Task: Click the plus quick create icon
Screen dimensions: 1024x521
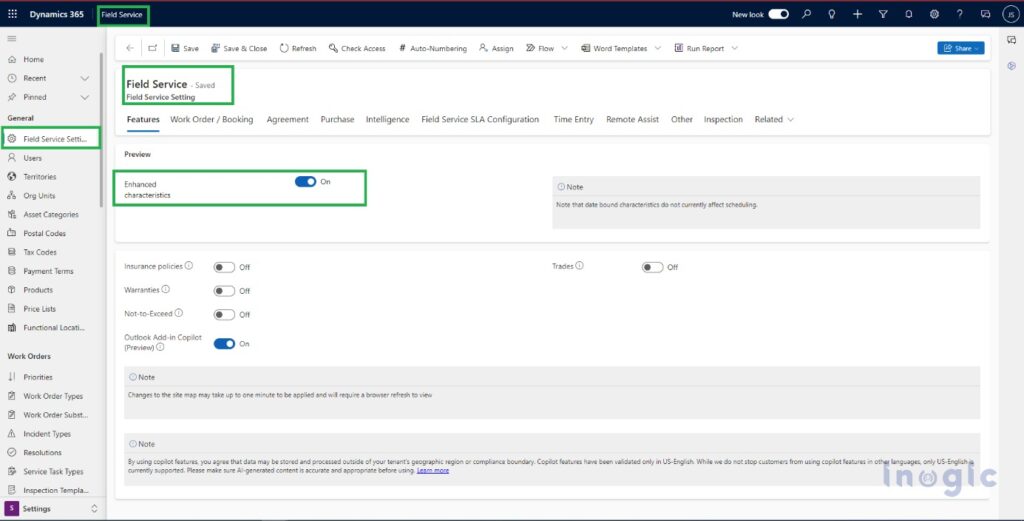Action: pos(857,14)
